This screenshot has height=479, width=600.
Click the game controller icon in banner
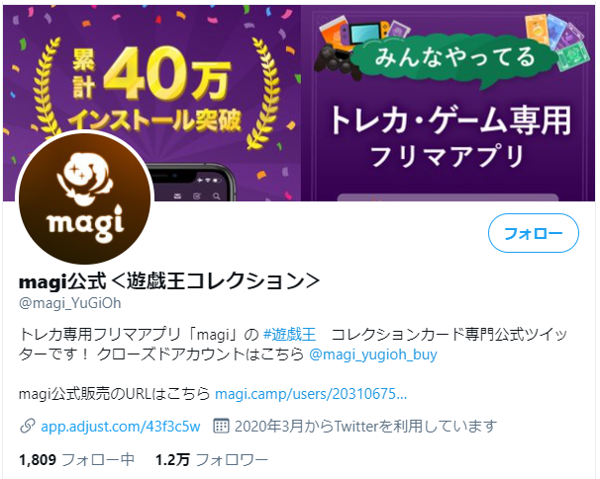point(336,61)
